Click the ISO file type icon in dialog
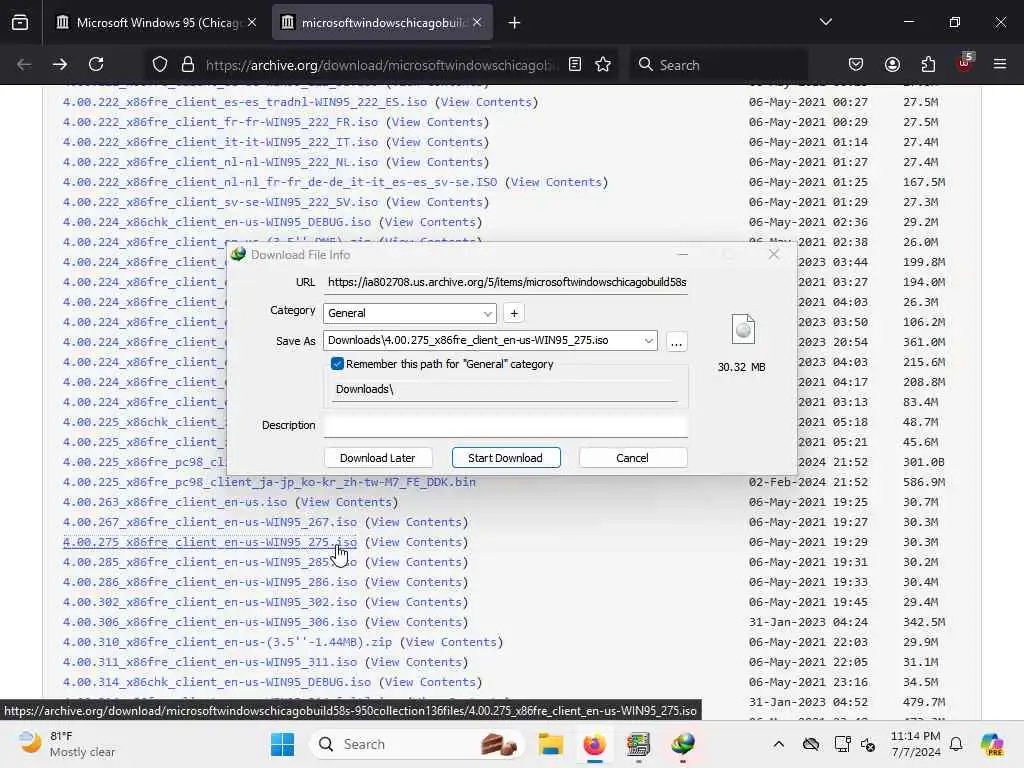The image size is (1024, 768). point(743,328)
